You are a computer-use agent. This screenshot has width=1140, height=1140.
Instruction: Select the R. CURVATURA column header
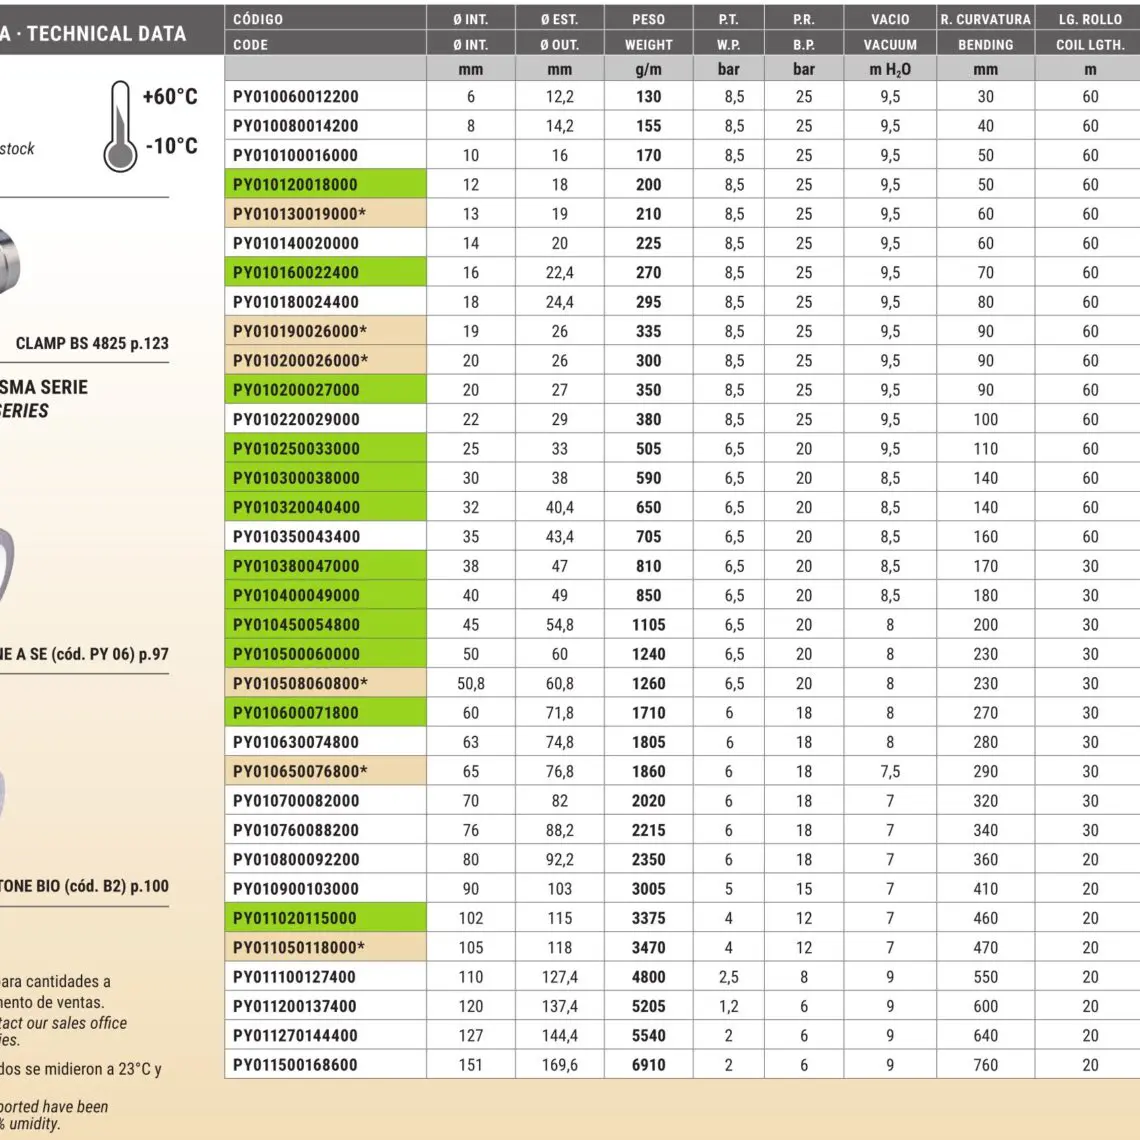985,19
